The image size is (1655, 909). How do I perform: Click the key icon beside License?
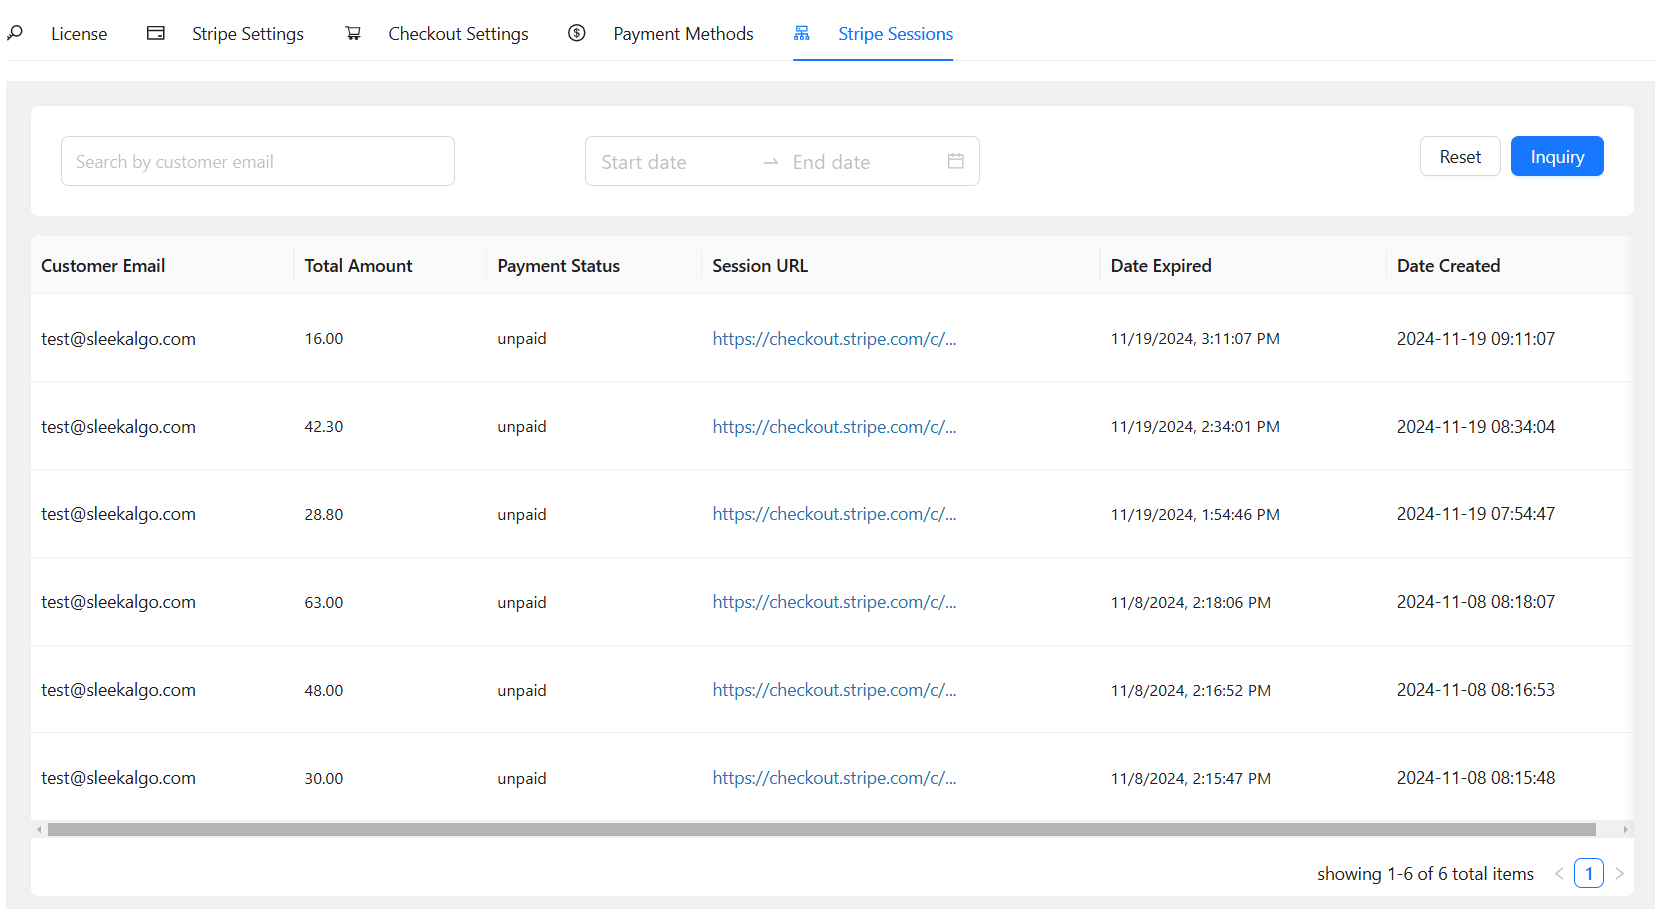[x=15, y=33]
